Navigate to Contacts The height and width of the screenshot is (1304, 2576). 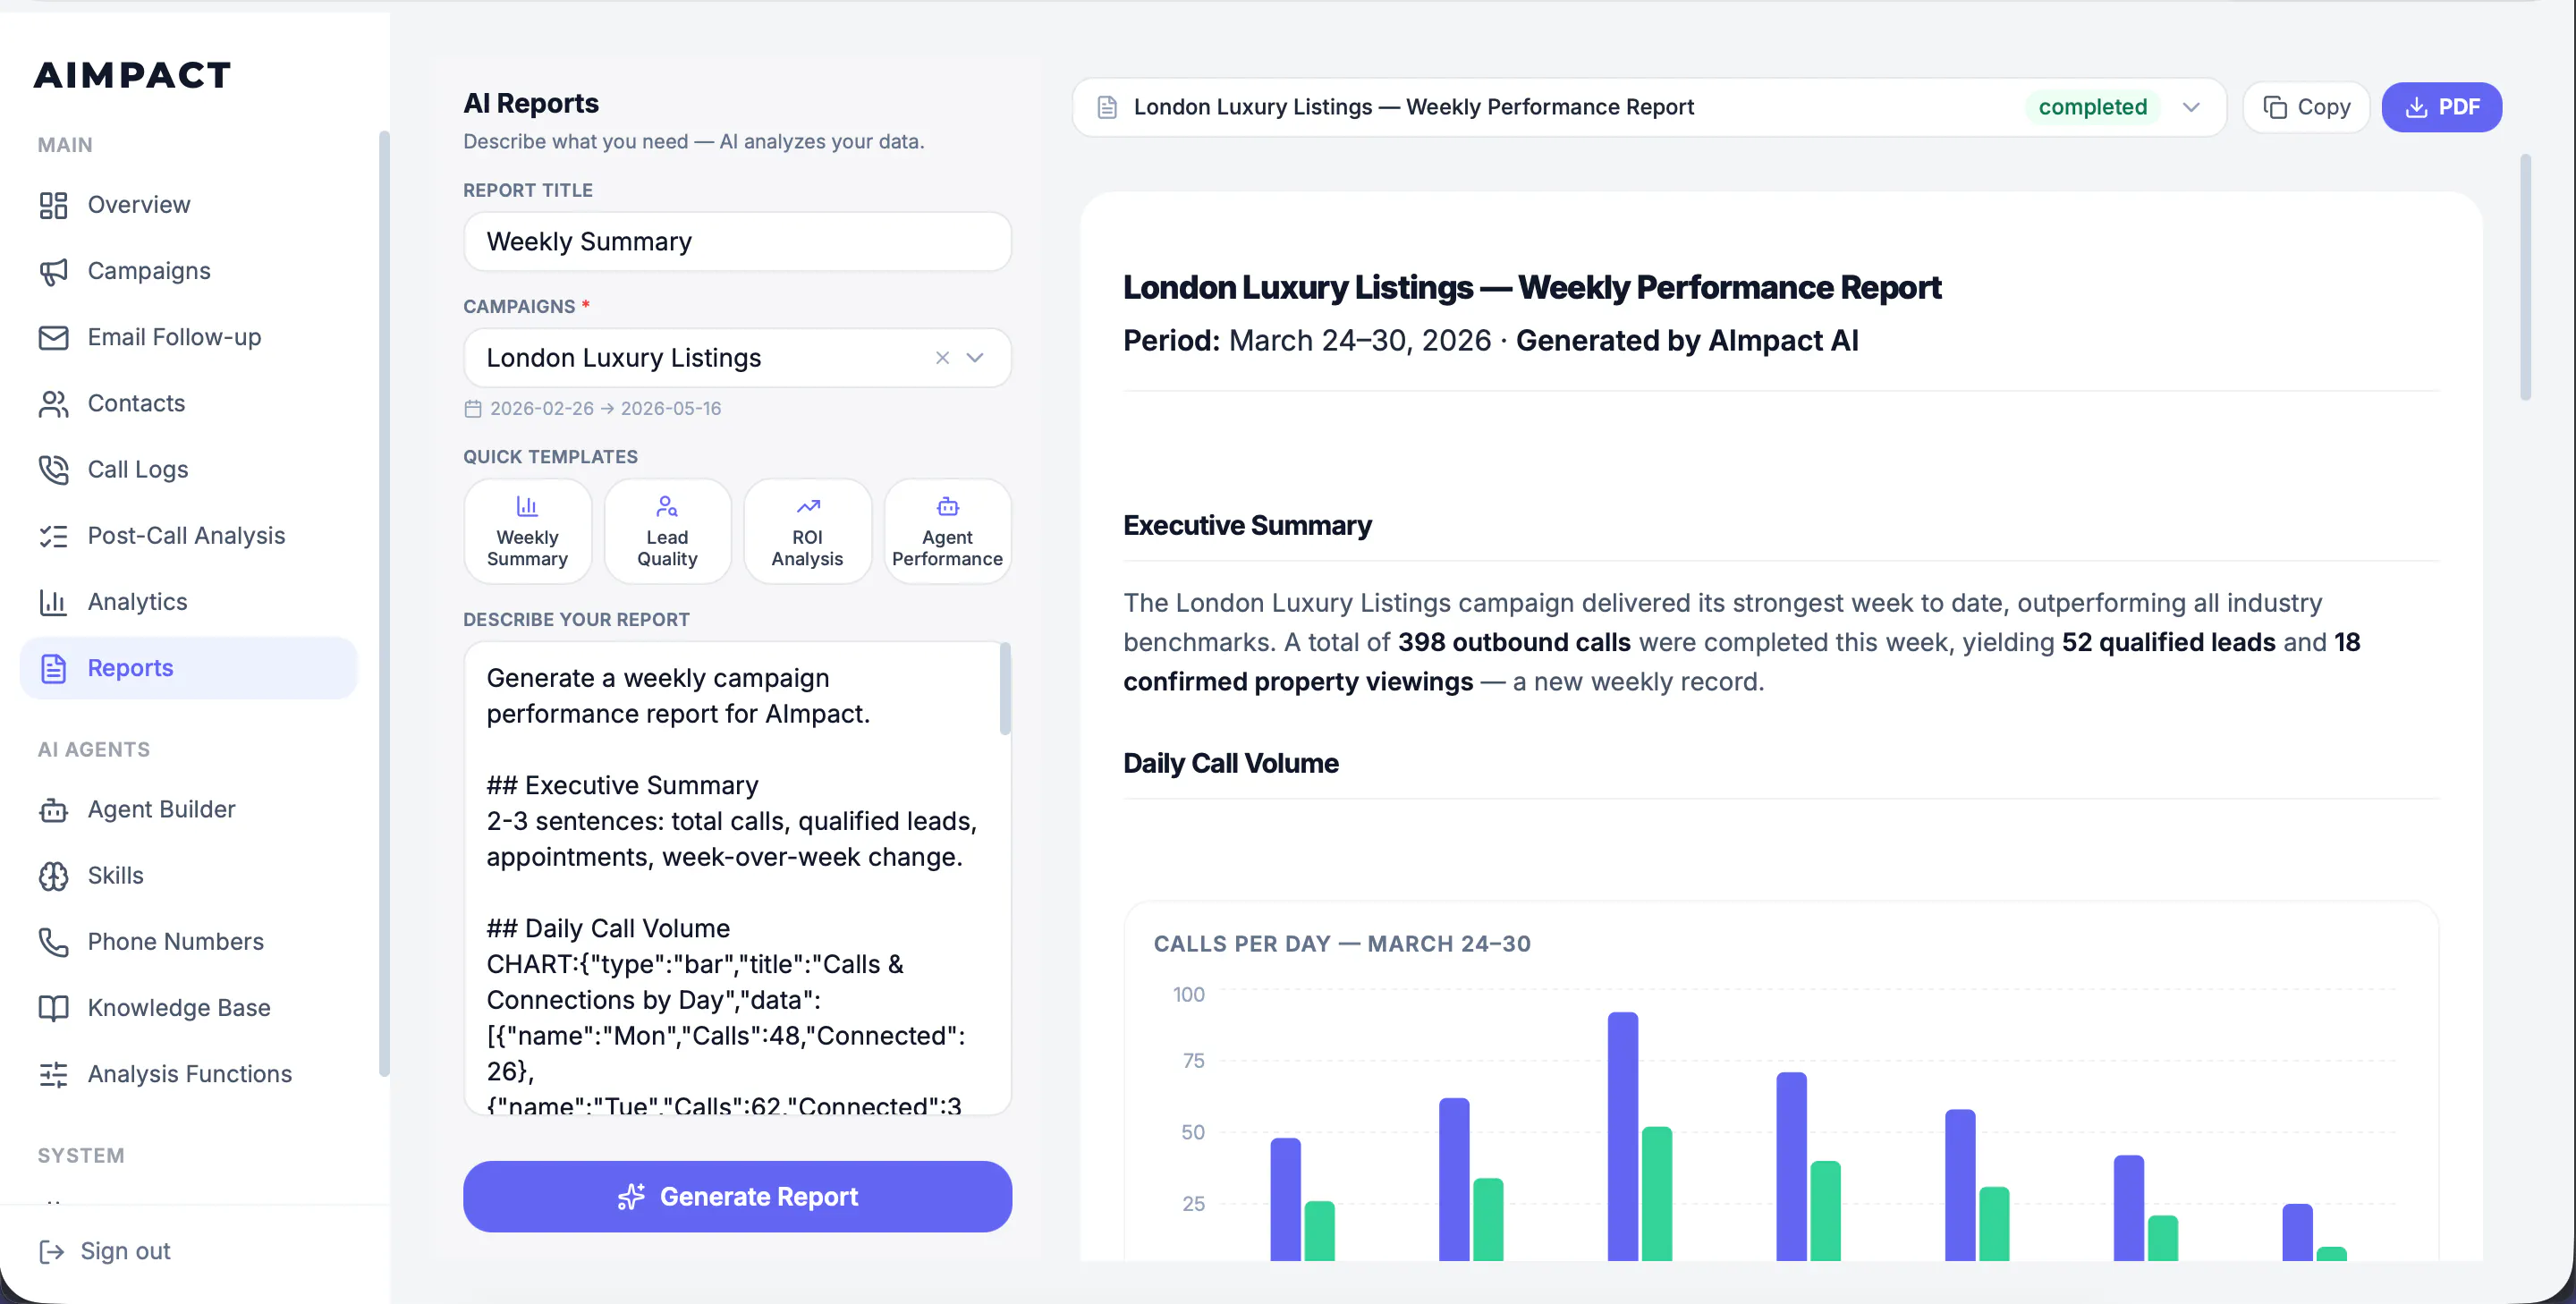188,403
